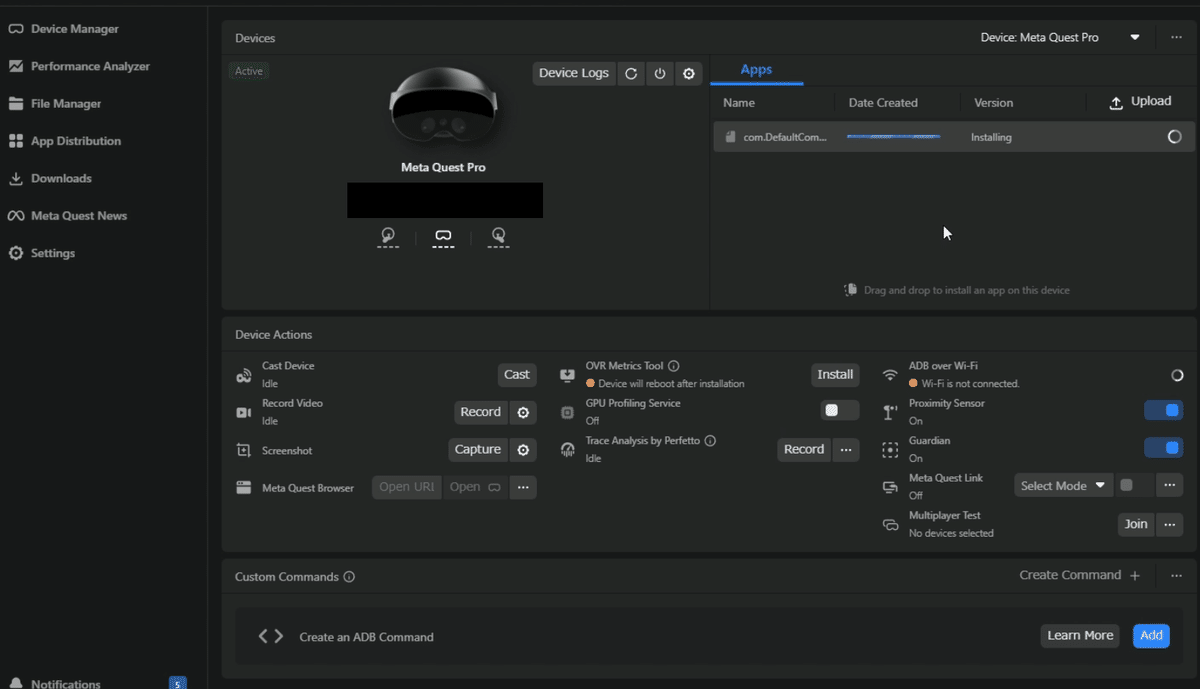This screenshot has height=689, width=1200.
Task: Sort apps by Version column
Action: [x=994, y=103]
